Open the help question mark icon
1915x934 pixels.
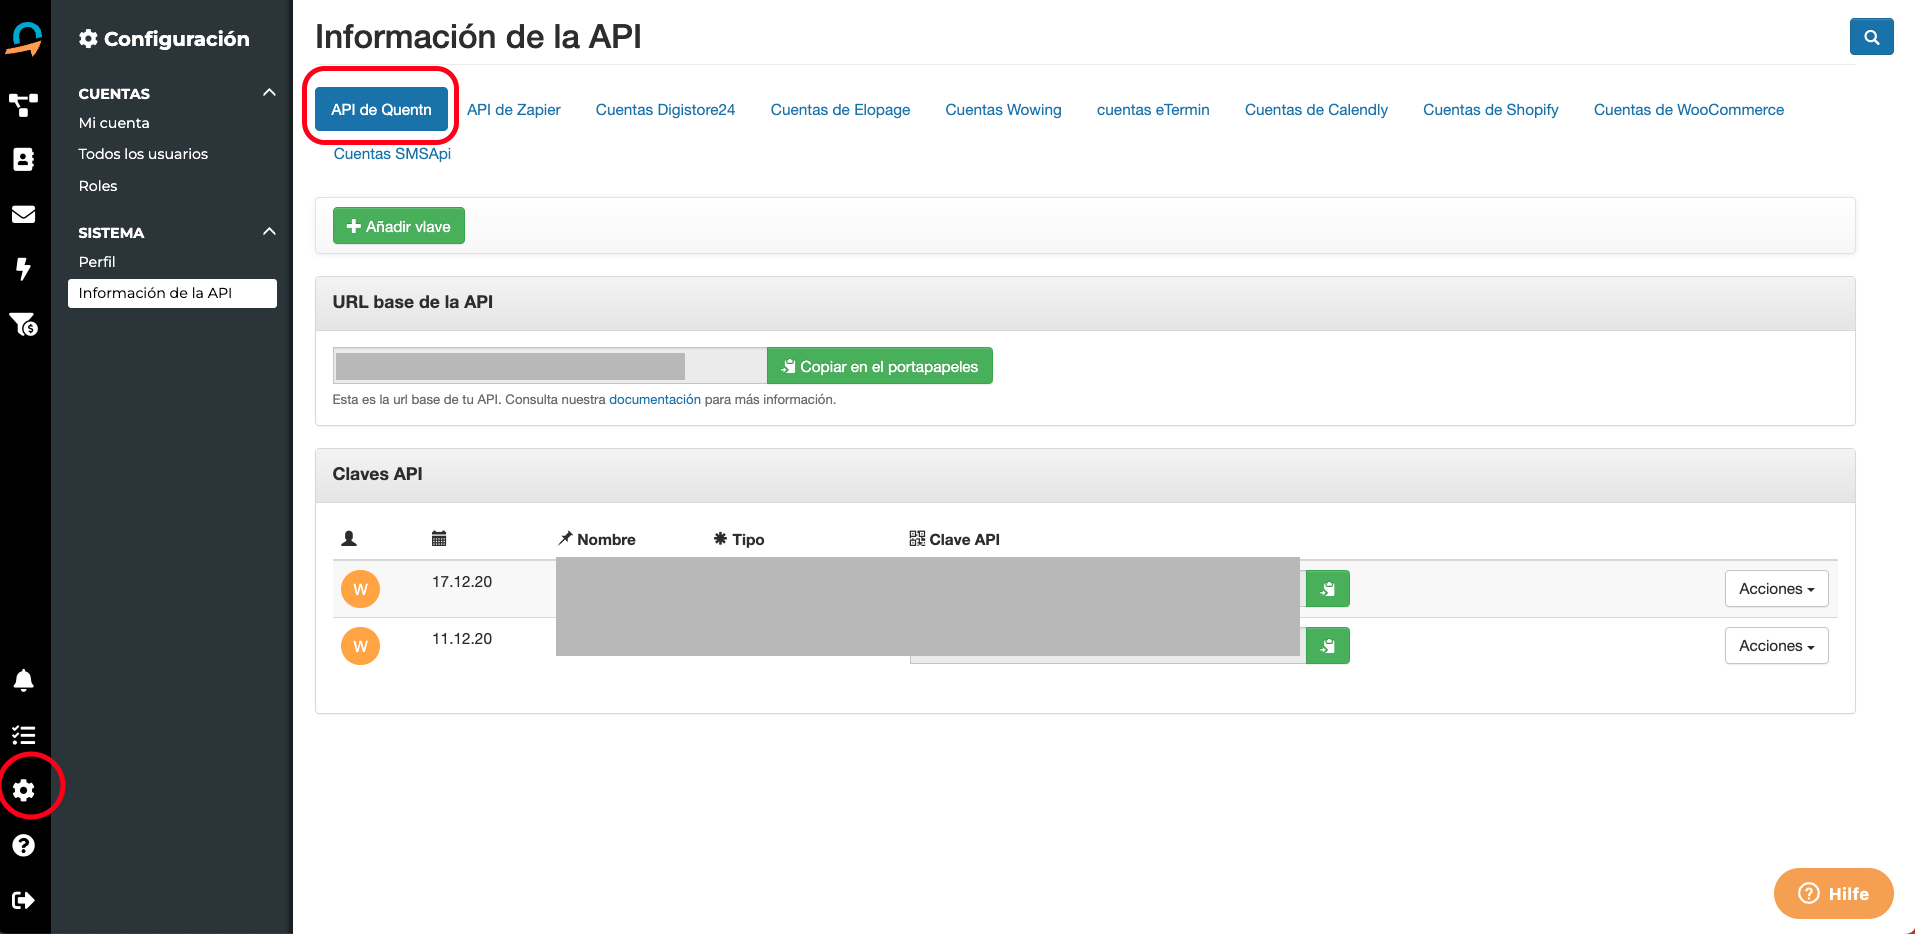24,845
